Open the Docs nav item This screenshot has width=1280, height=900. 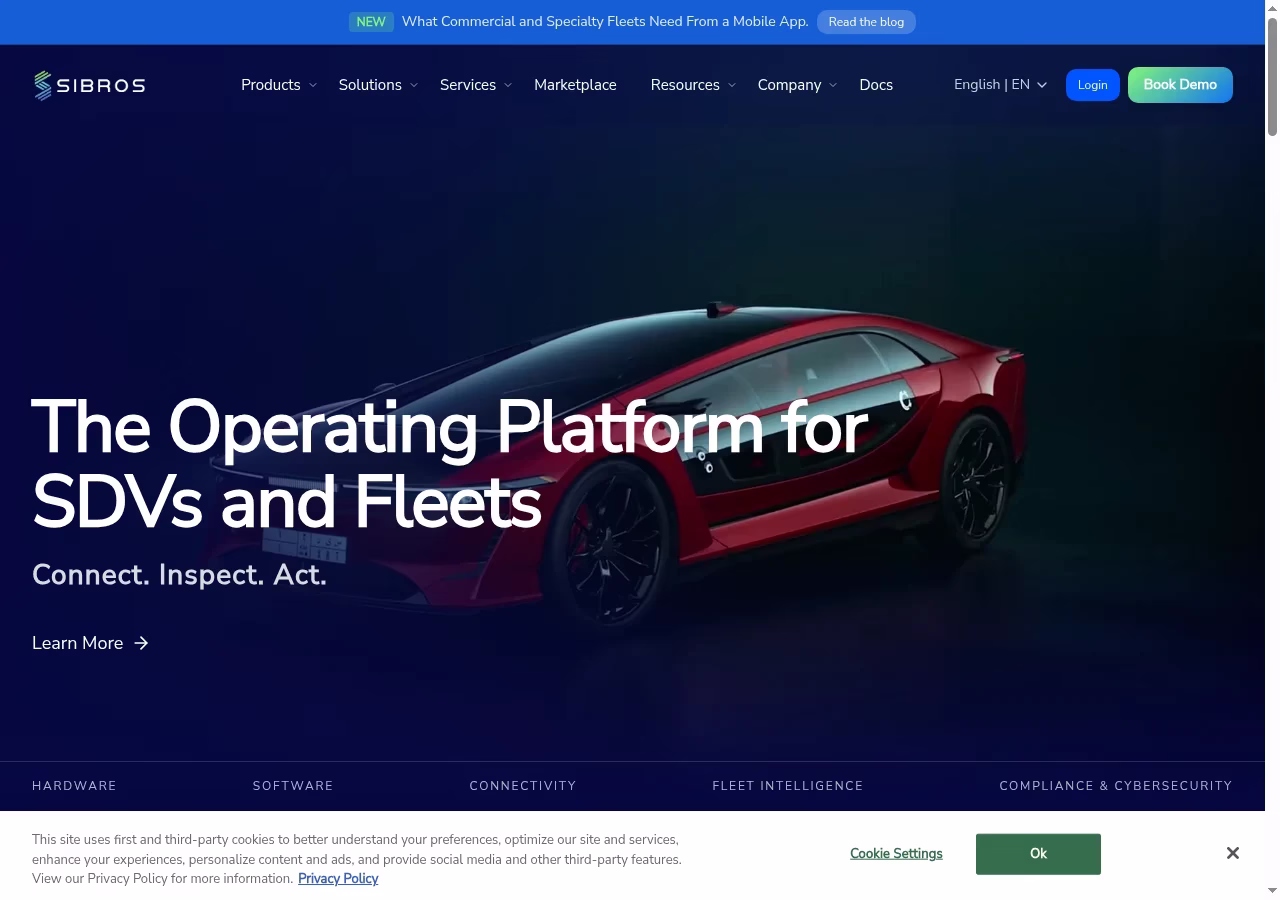[876, 85]
